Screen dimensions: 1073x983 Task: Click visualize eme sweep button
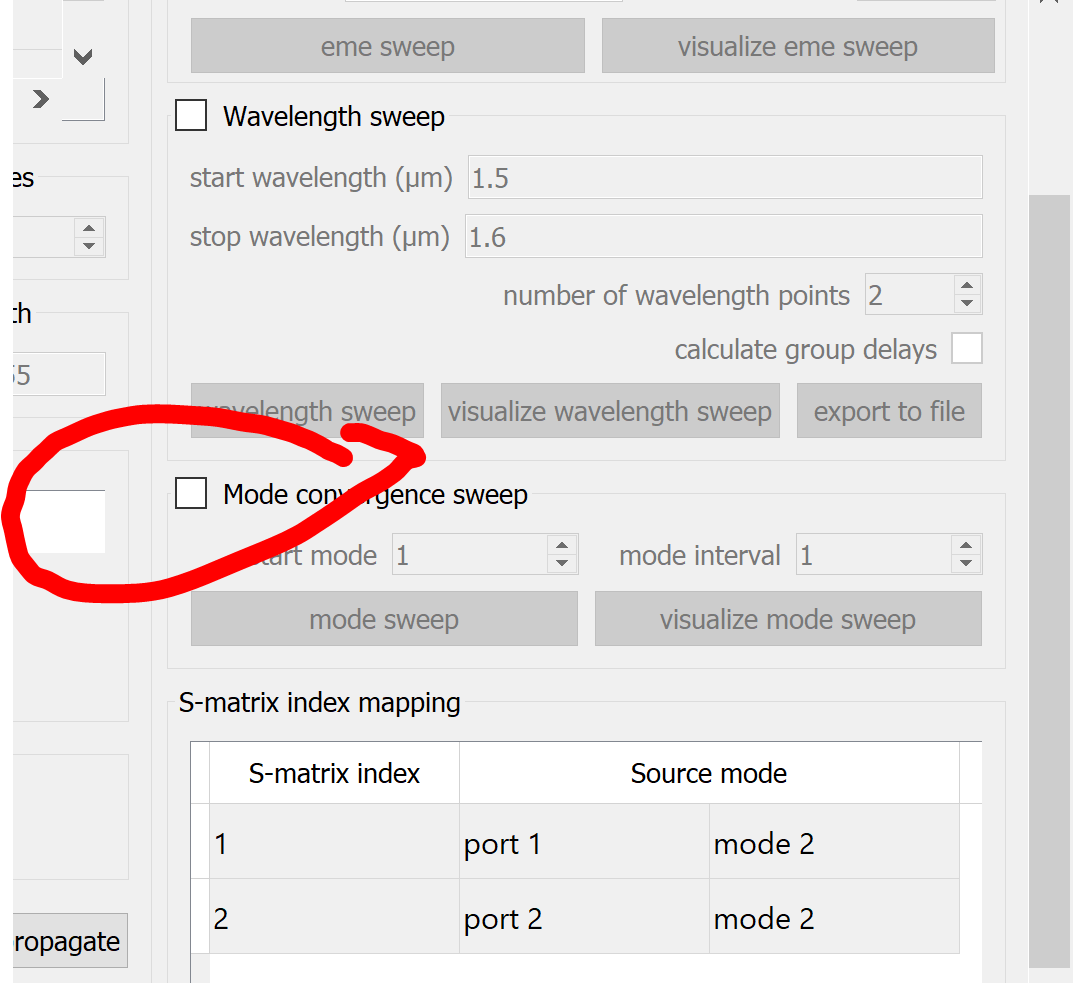pos(798,46)
